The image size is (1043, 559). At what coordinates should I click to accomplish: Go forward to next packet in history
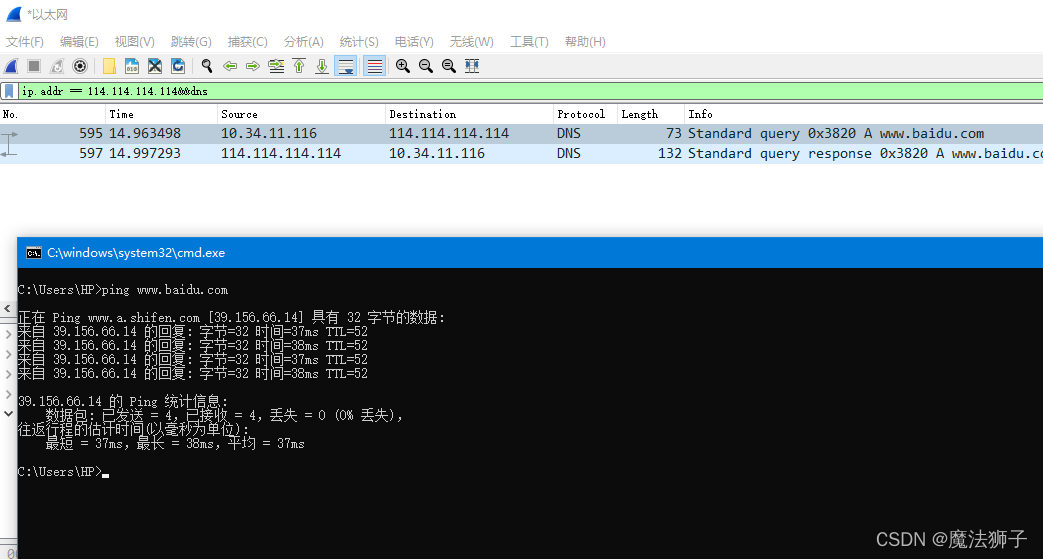253,66
